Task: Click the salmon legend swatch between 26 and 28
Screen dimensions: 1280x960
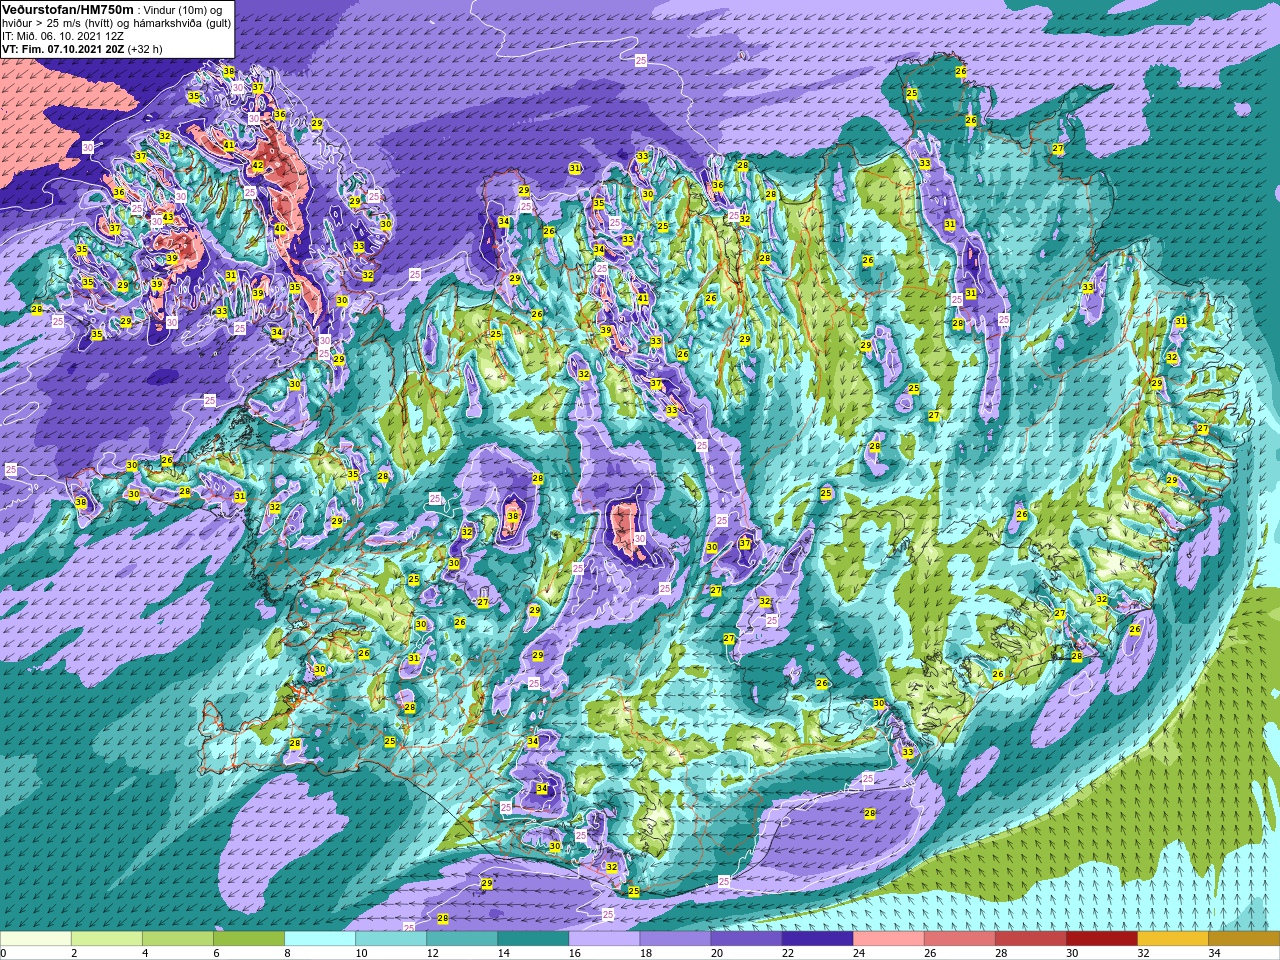Action: pos(959,939)
